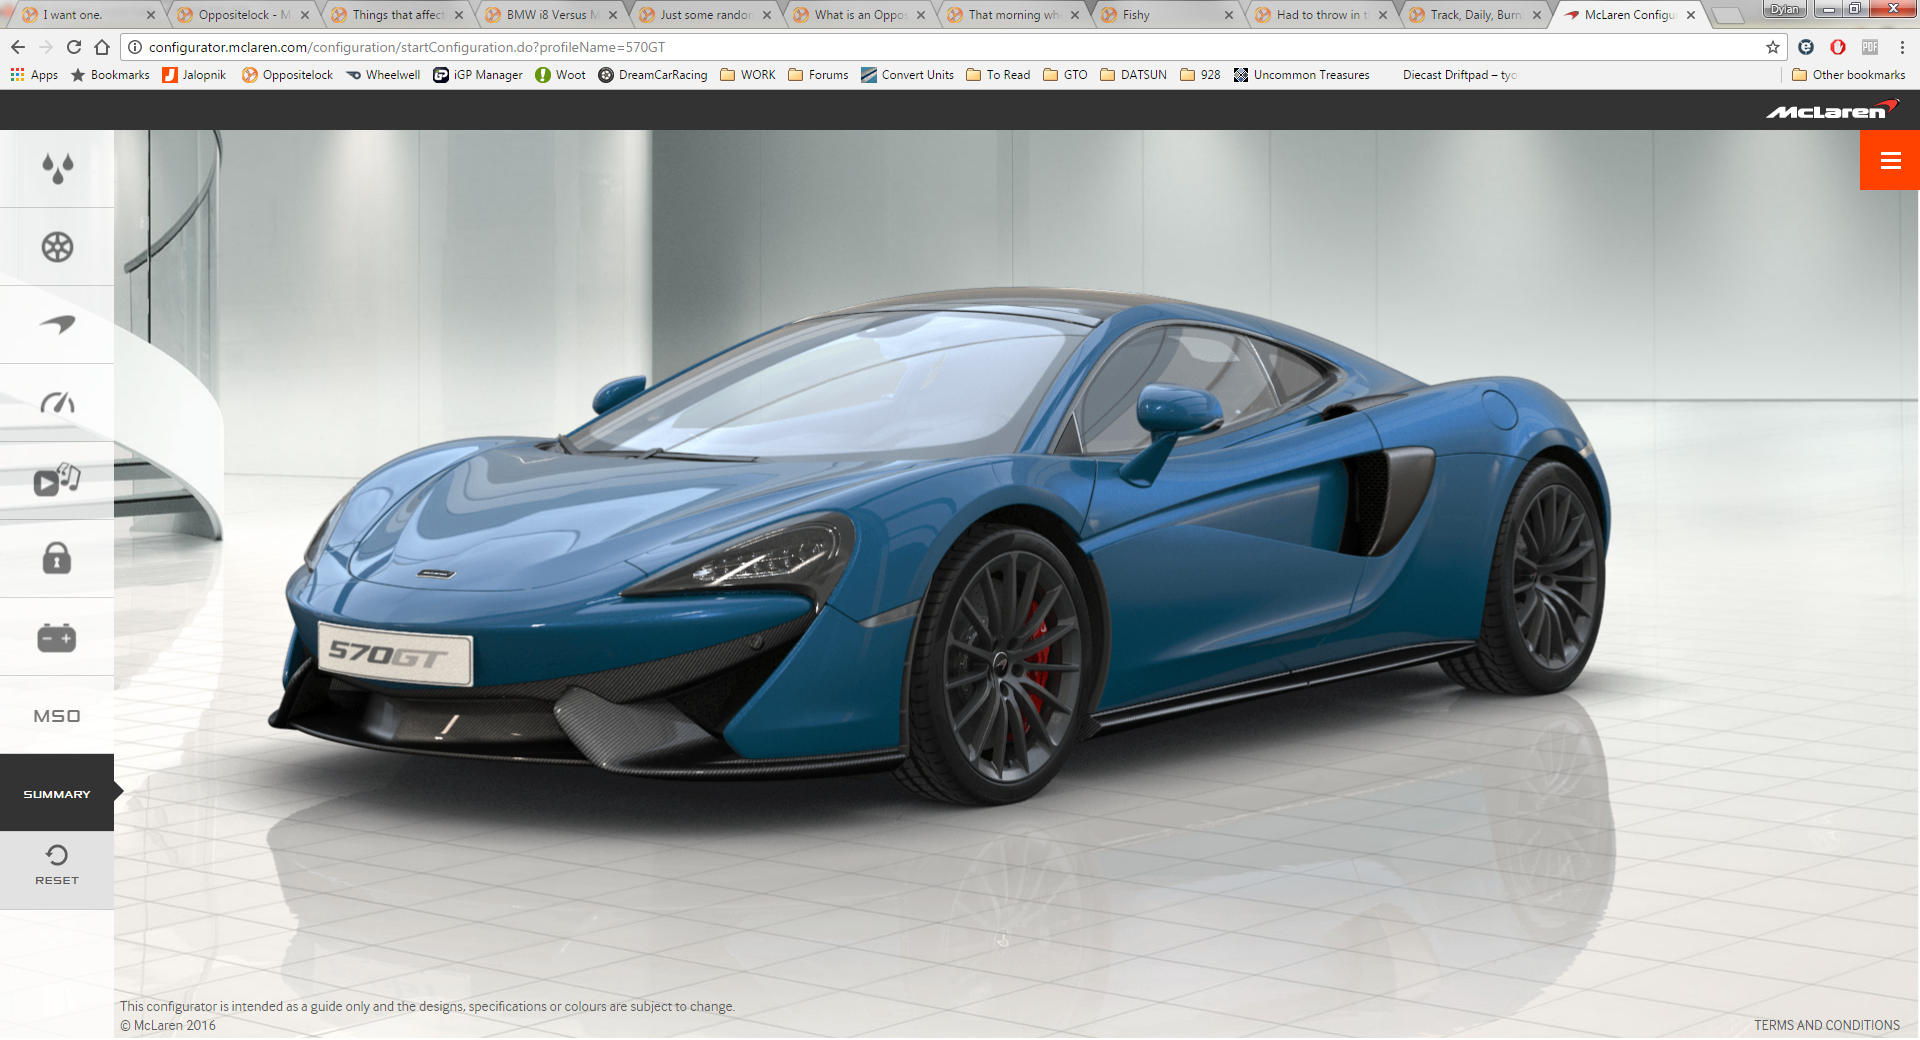
Task: Open the DreamCarRacing bookmark
Action: [653, 75]
